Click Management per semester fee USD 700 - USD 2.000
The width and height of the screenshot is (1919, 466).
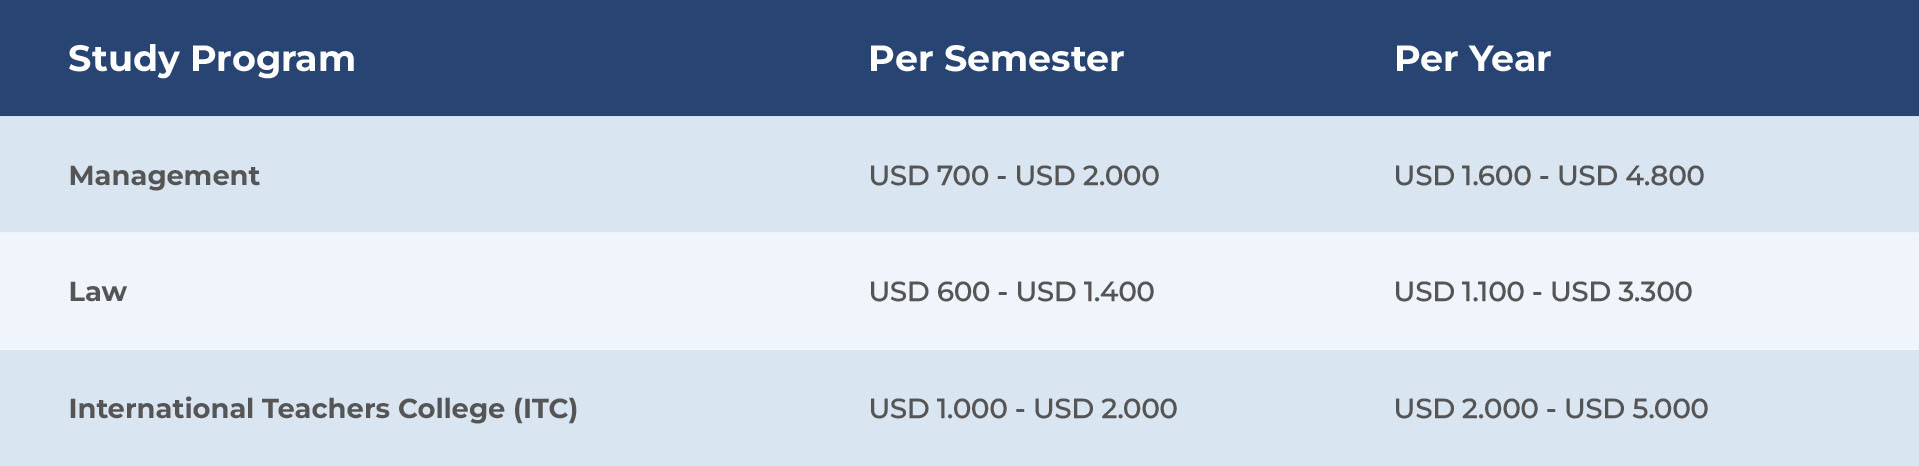[x=1014, y=176]
